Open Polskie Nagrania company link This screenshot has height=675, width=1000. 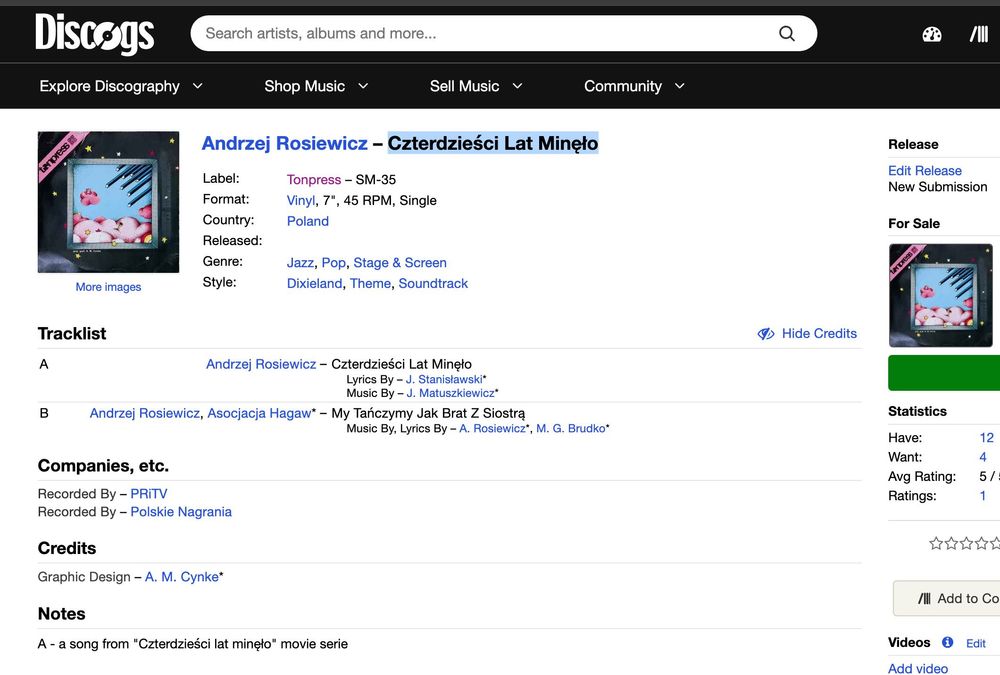pyautogui.click(x=181, y=512)
